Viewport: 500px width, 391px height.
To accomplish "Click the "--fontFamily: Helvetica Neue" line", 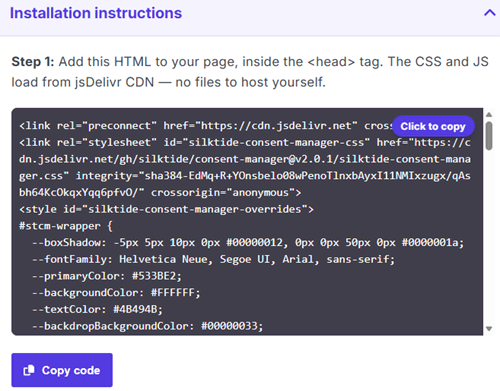I will (213, 259).
